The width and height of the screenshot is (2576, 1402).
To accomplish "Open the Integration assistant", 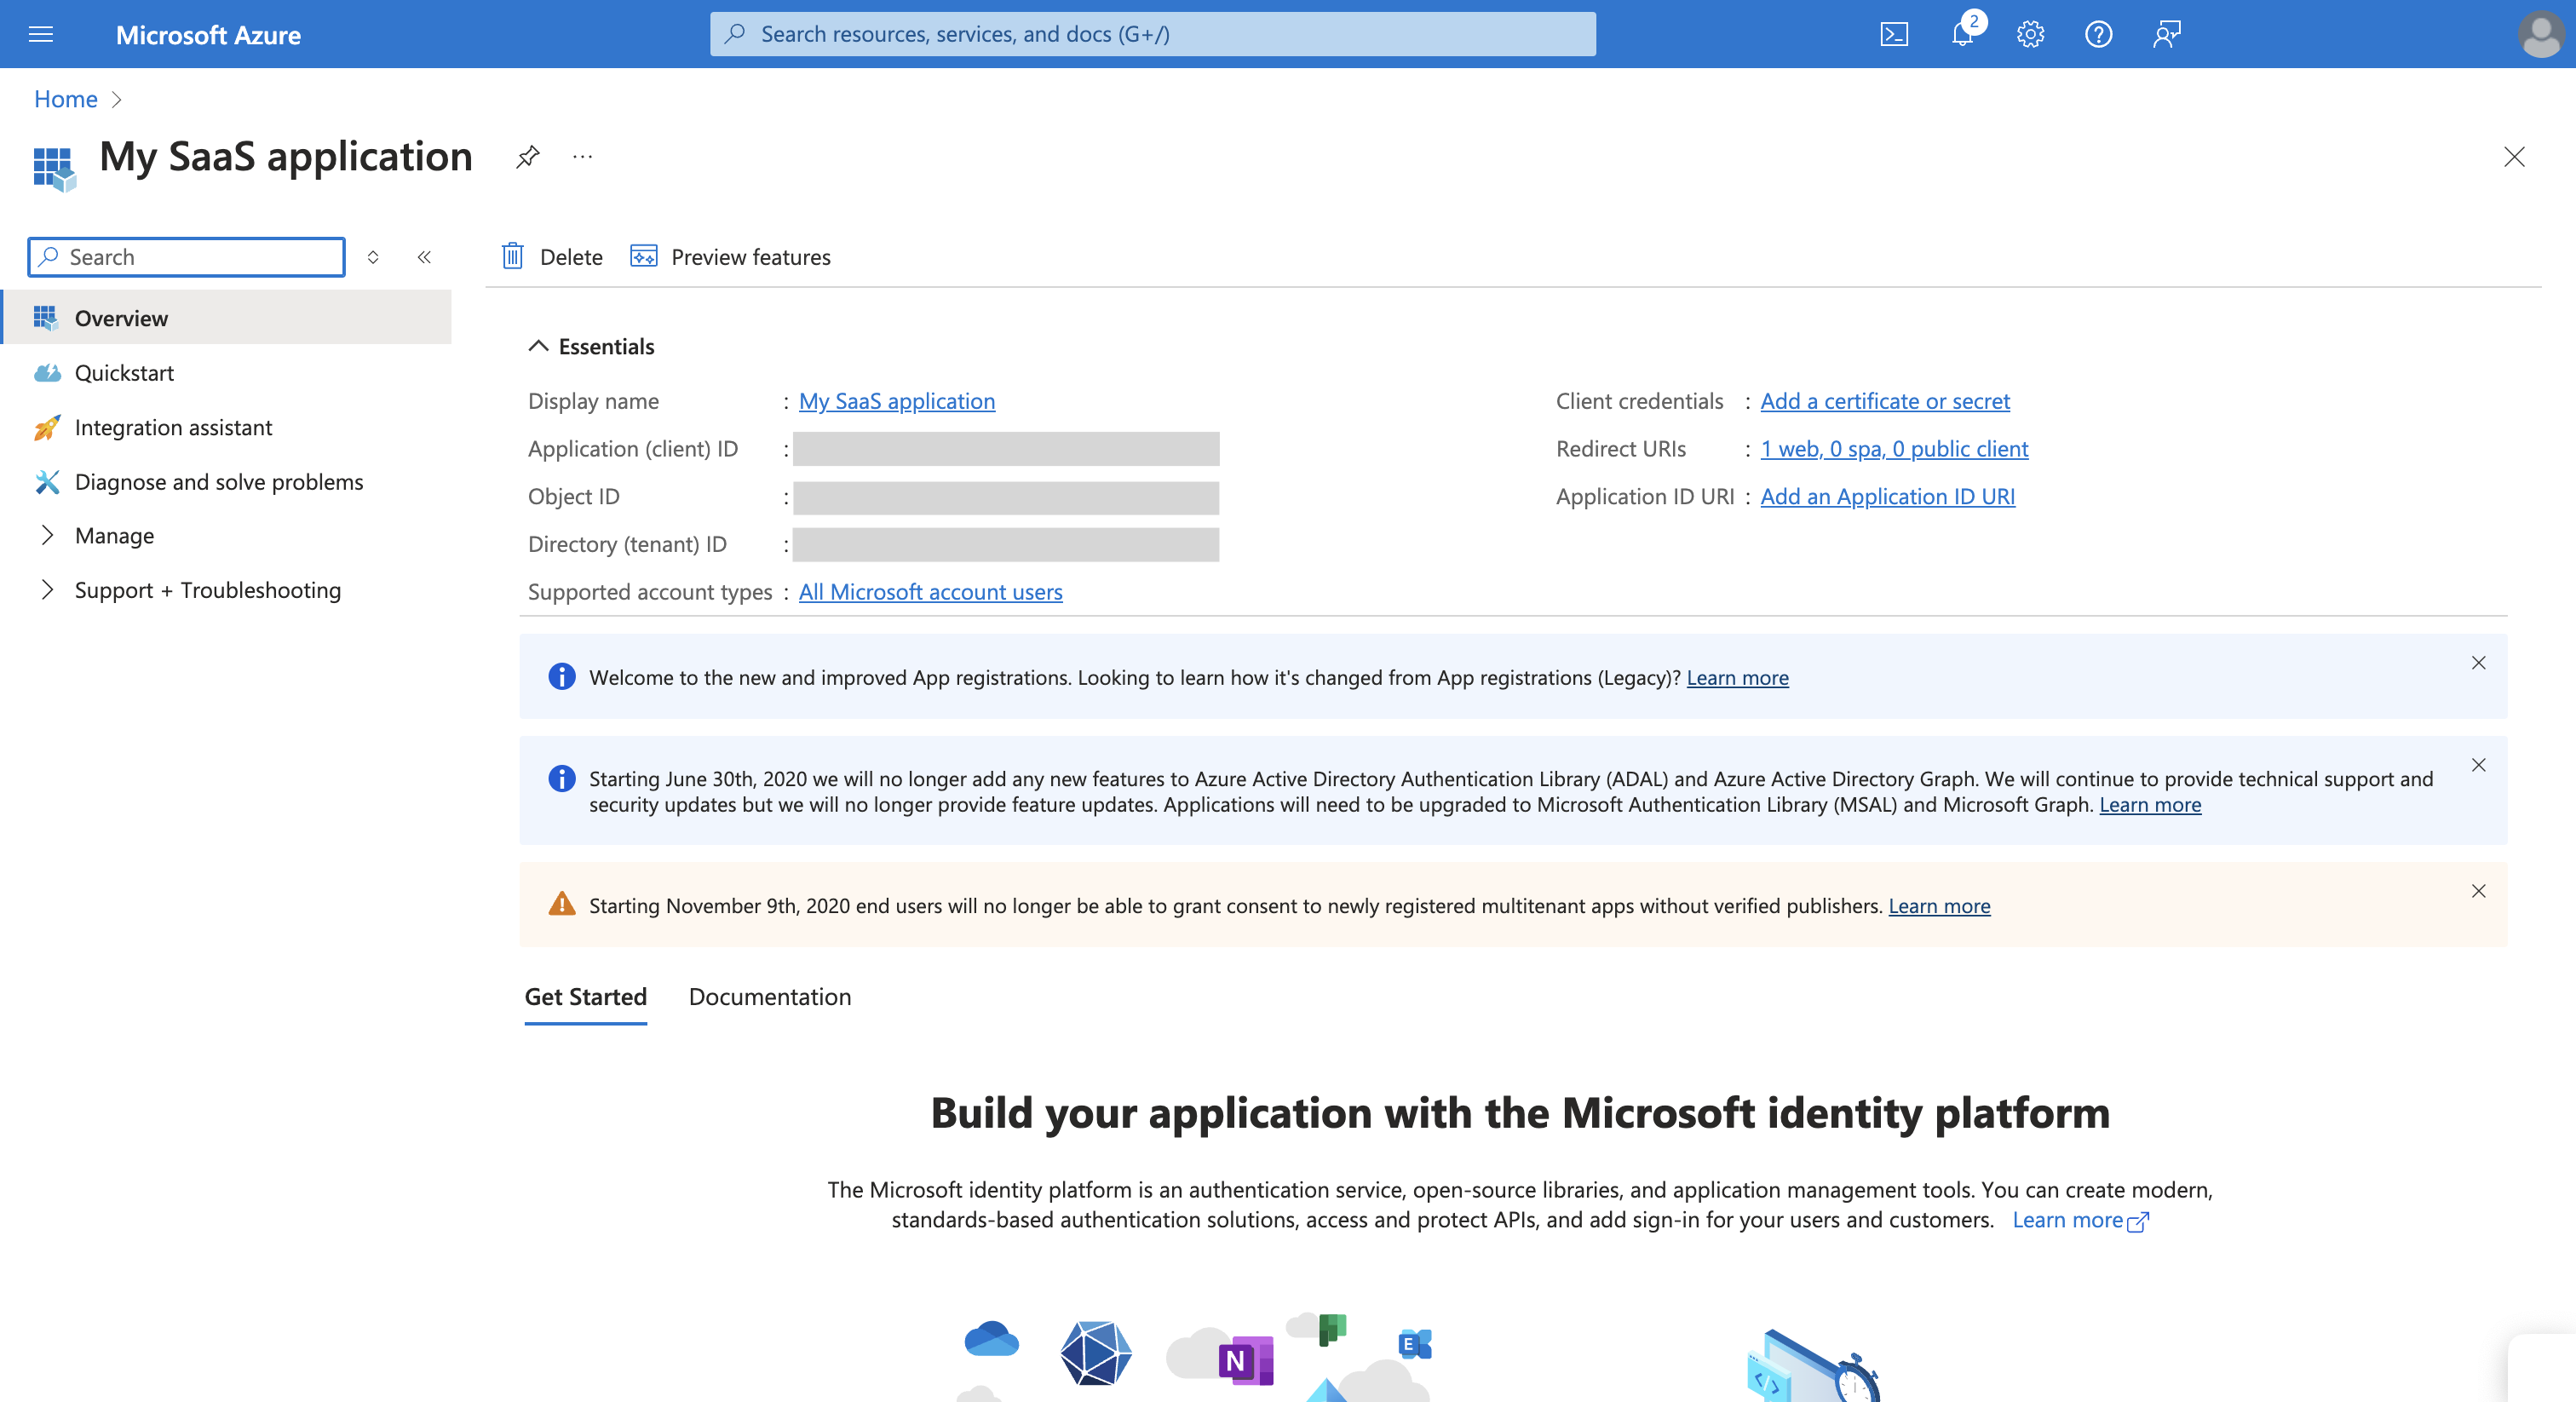I will [x=173, y=427].
